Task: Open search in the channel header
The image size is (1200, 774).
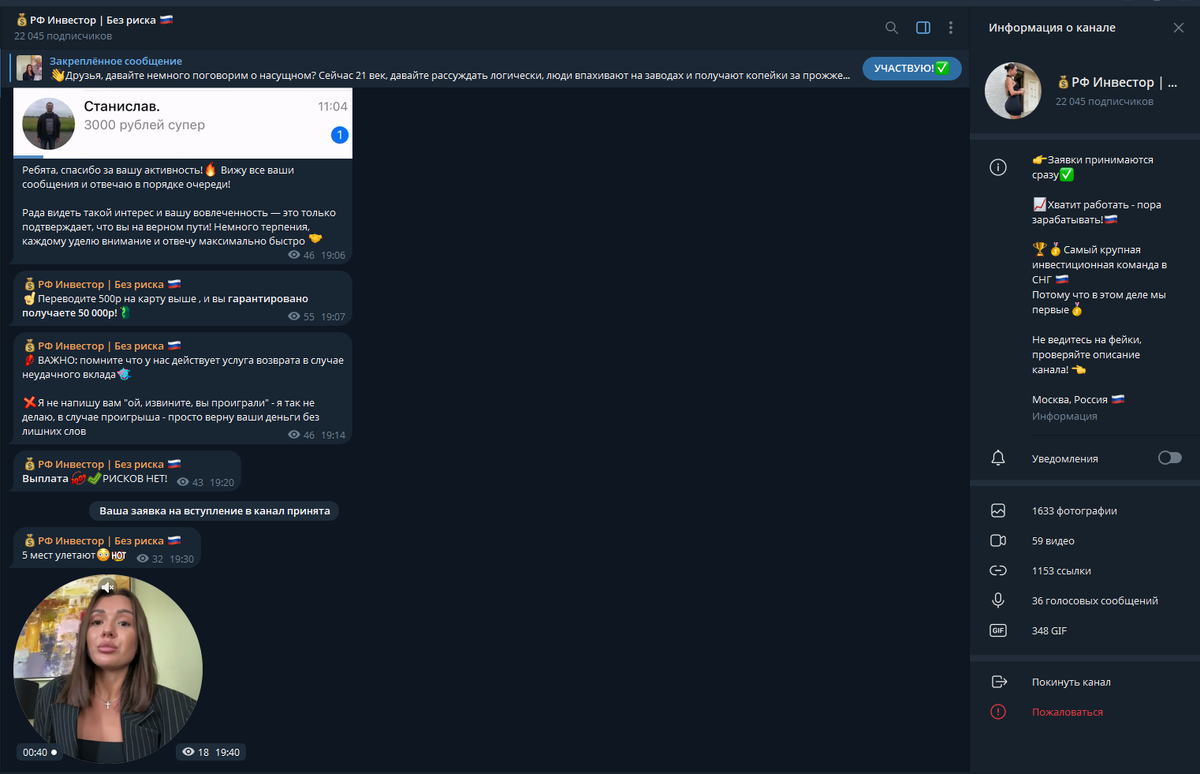Action: [892, 28]
